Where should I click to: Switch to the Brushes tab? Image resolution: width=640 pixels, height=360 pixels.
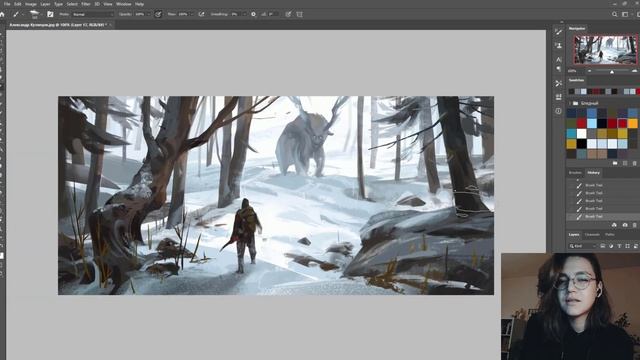point(575,173)
